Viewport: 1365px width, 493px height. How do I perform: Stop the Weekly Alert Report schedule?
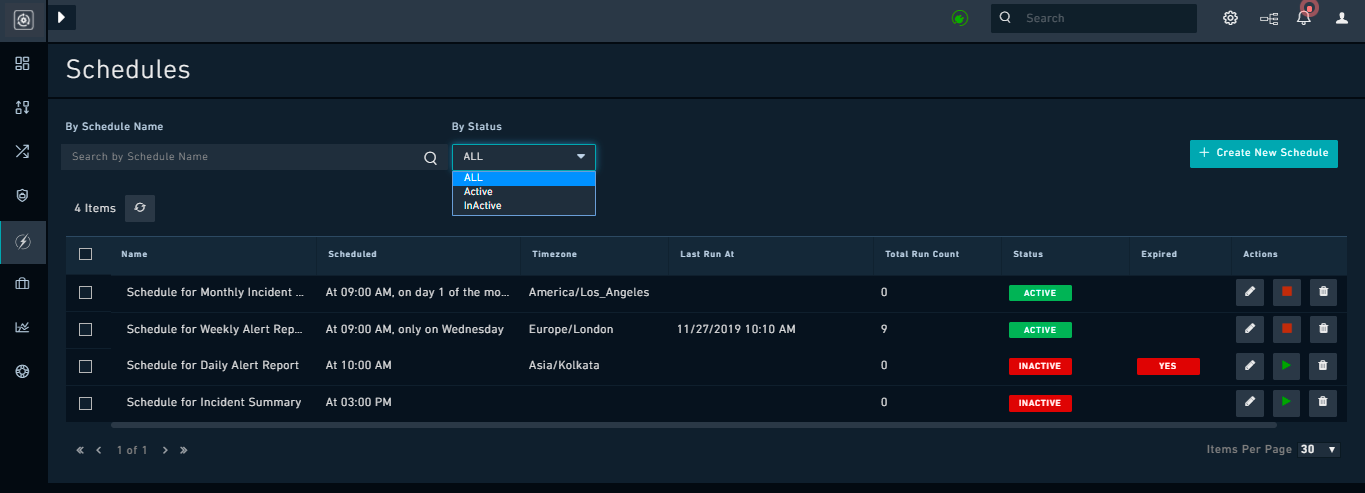(x=1287, y=328)
